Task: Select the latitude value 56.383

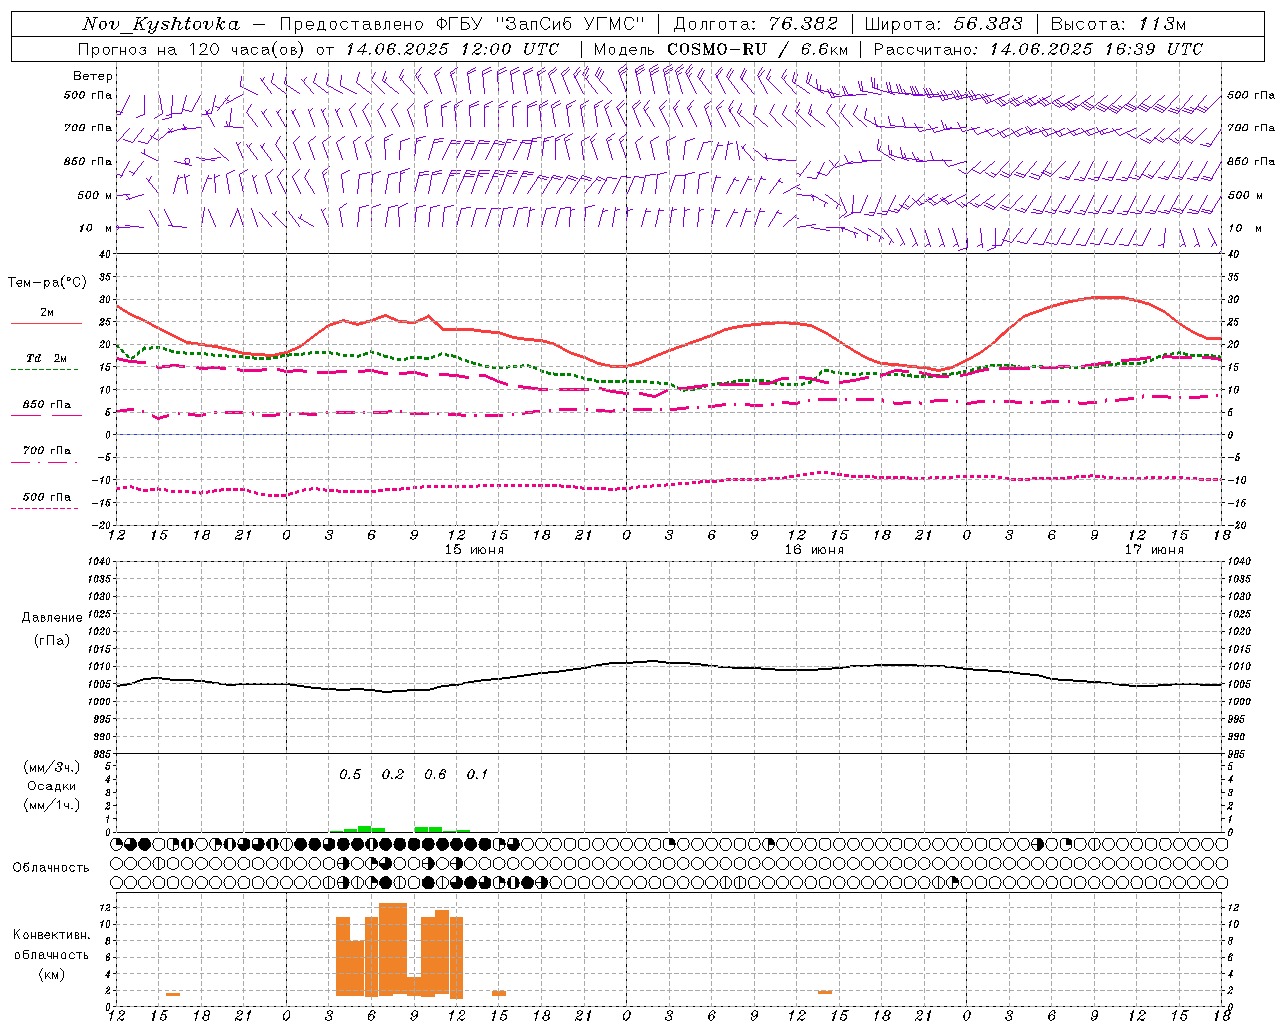Action: click(988, 24)
